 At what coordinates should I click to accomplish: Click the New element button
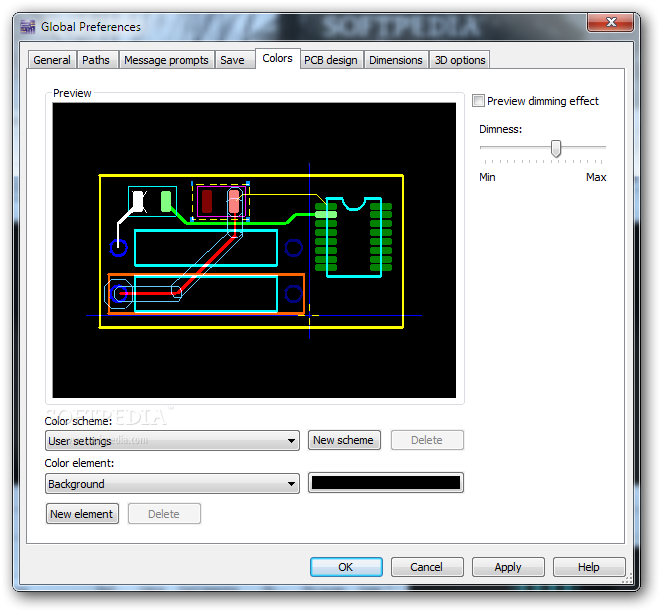pos(82,514)
